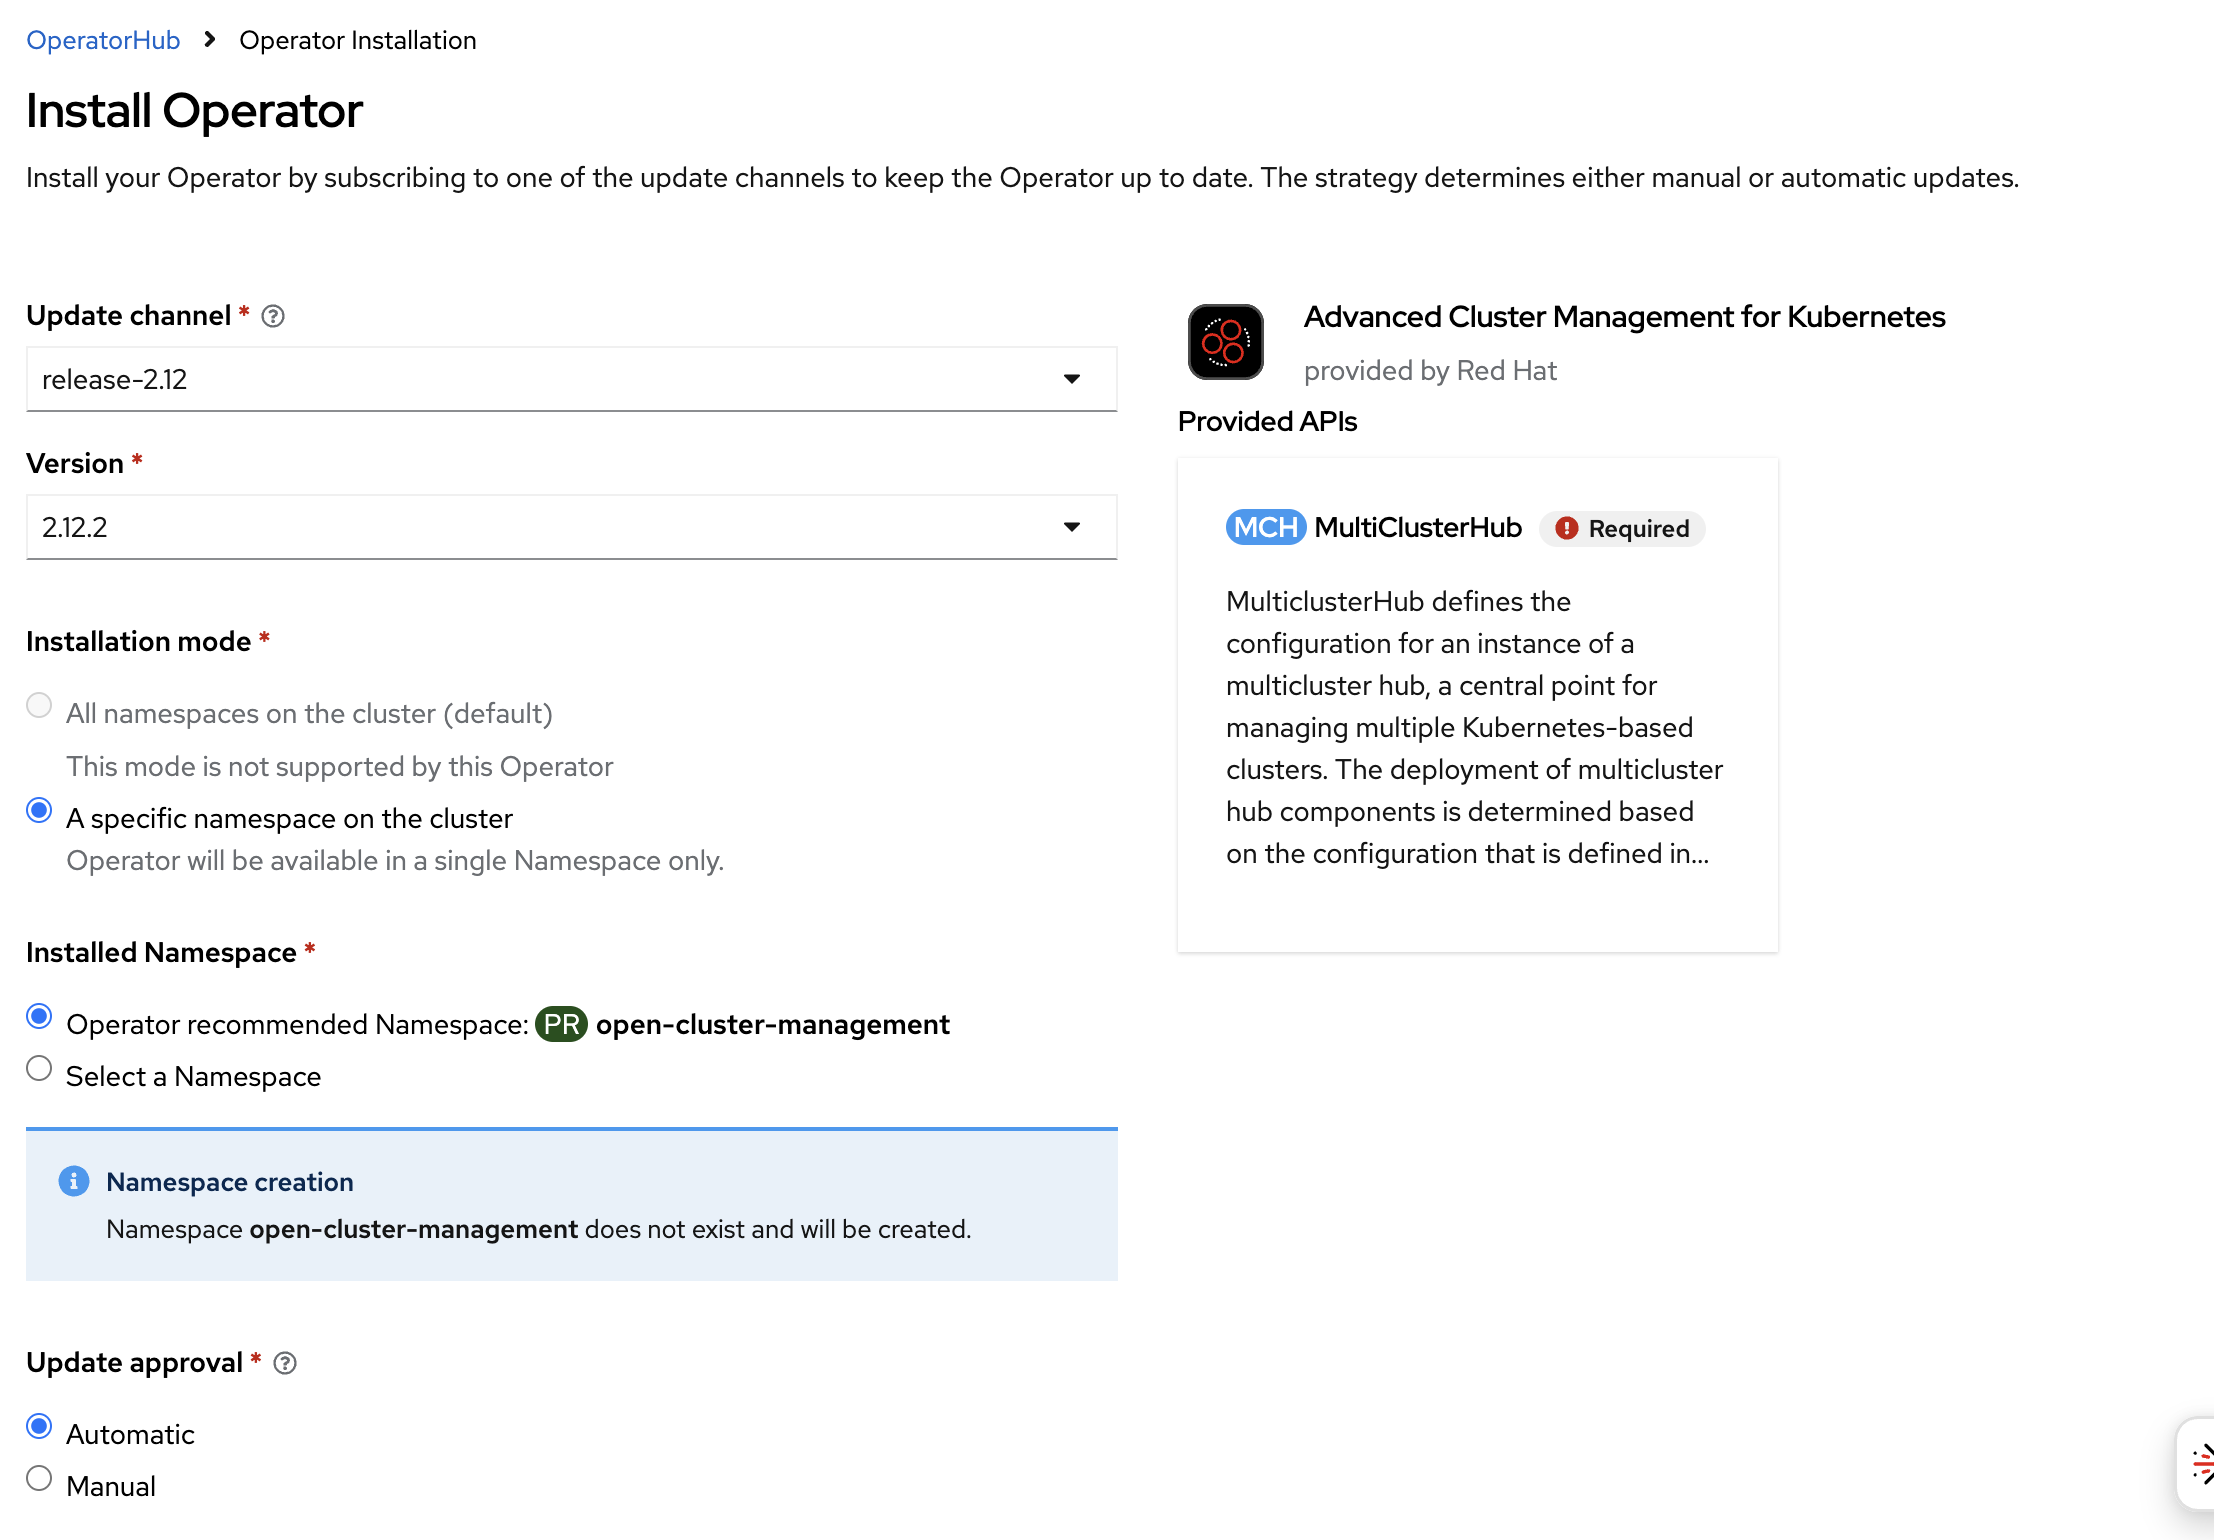Click the open-cluster-management namespace name
Image resolution: width=2214 pixels, height=1540 pixels.
[x=772, y=1024]
